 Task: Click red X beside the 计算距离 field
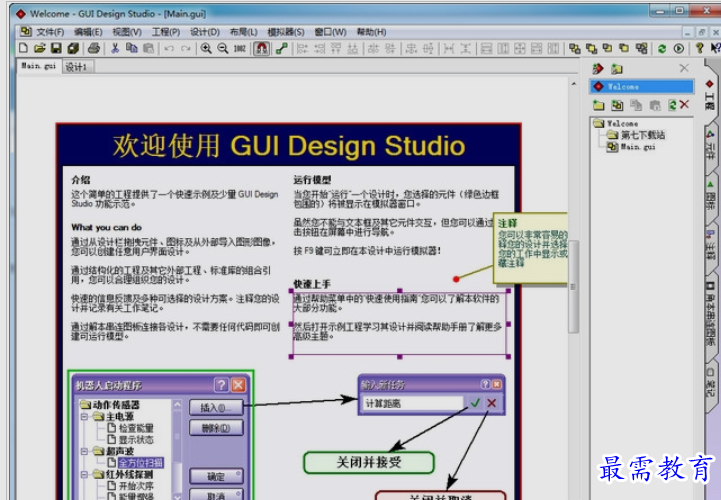[x=492, y=403]
